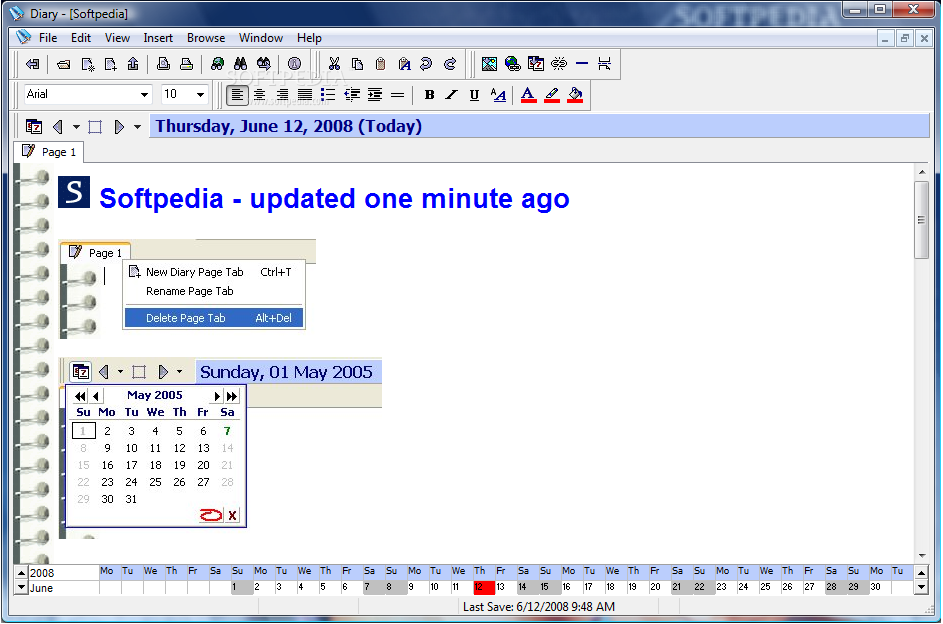Open the File menu
943x624 pixels.
pyautogui.click(x=48, y=38)
